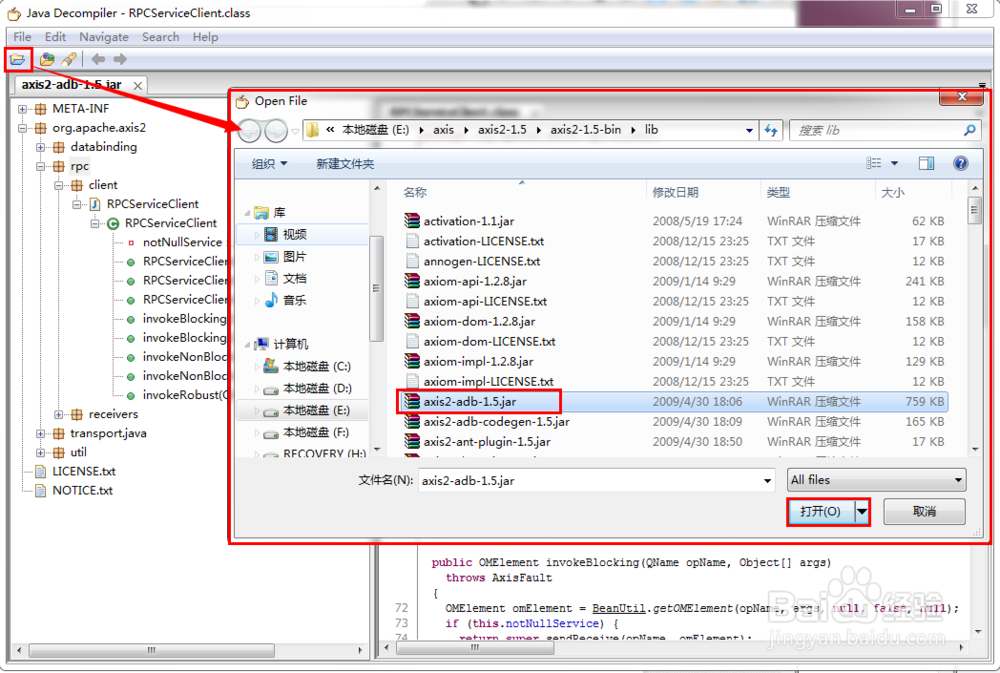Select Local Disk (C:) in sidebar
The width and height of the screenshot is (1000, 673).
(316, 366)
